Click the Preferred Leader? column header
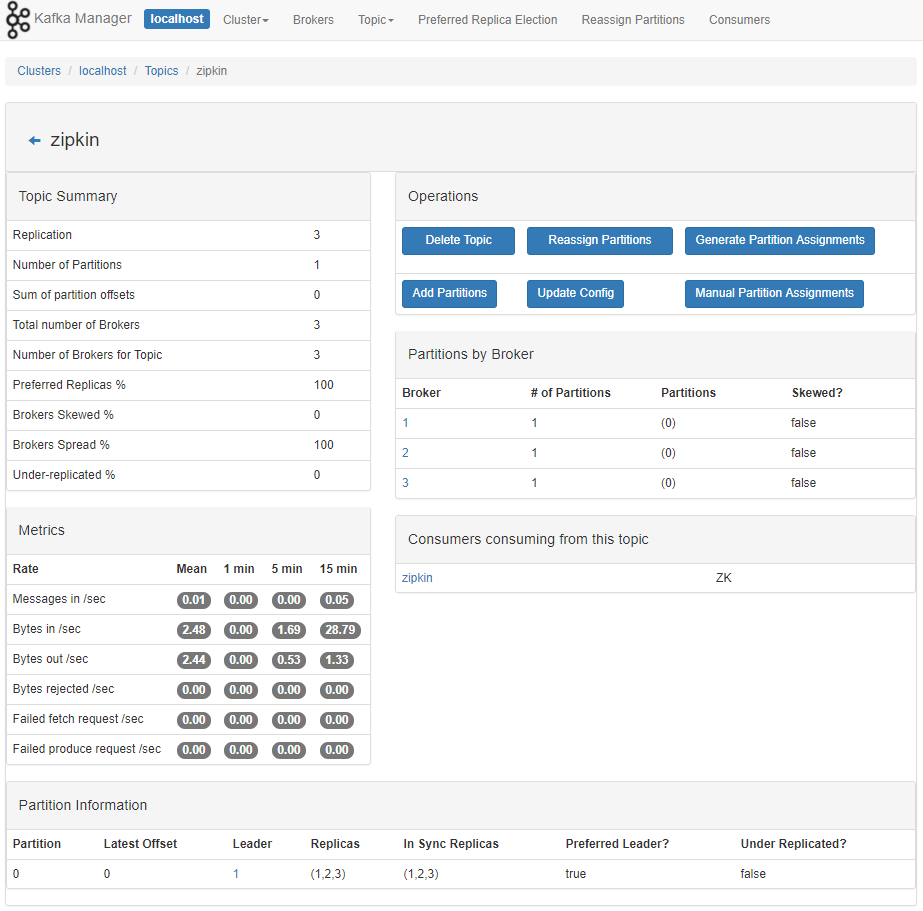 click(617, 844)
